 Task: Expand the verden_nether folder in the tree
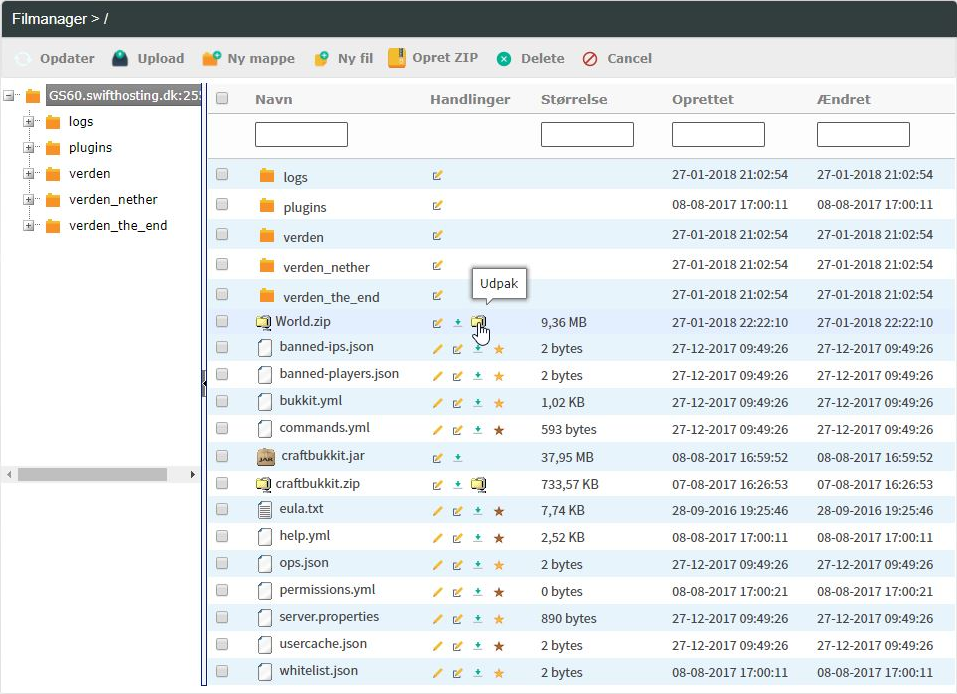click(x=28, y=200)
